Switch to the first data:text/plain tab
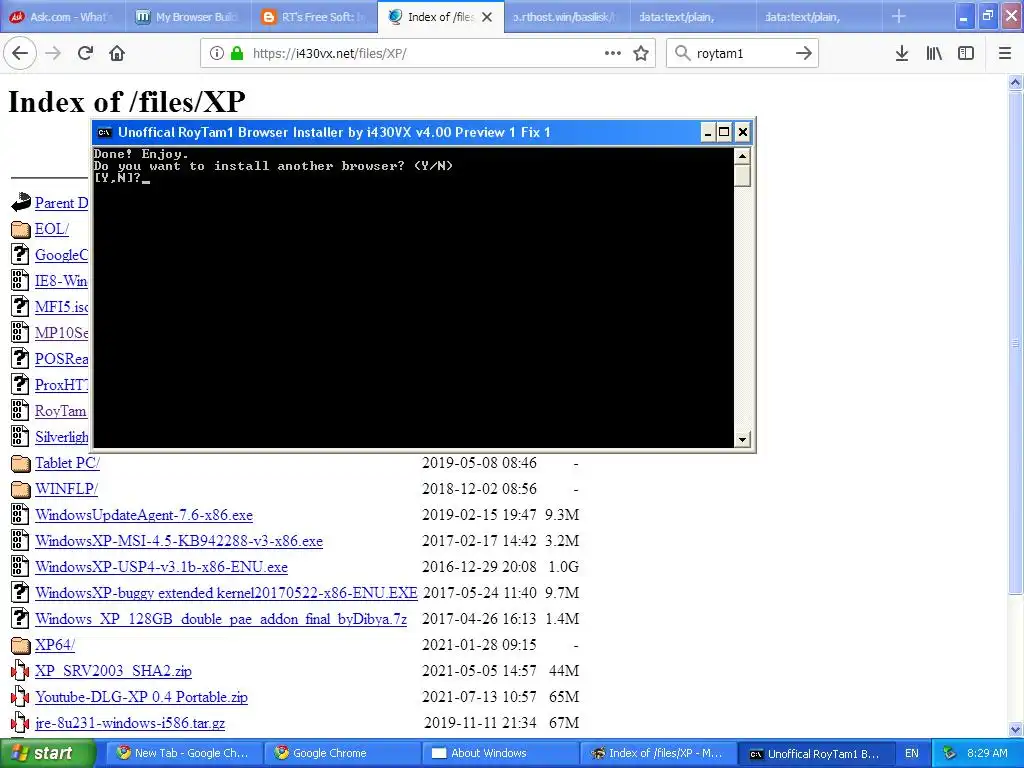This screenshot has width=1024, height=768. coord(692,17)
